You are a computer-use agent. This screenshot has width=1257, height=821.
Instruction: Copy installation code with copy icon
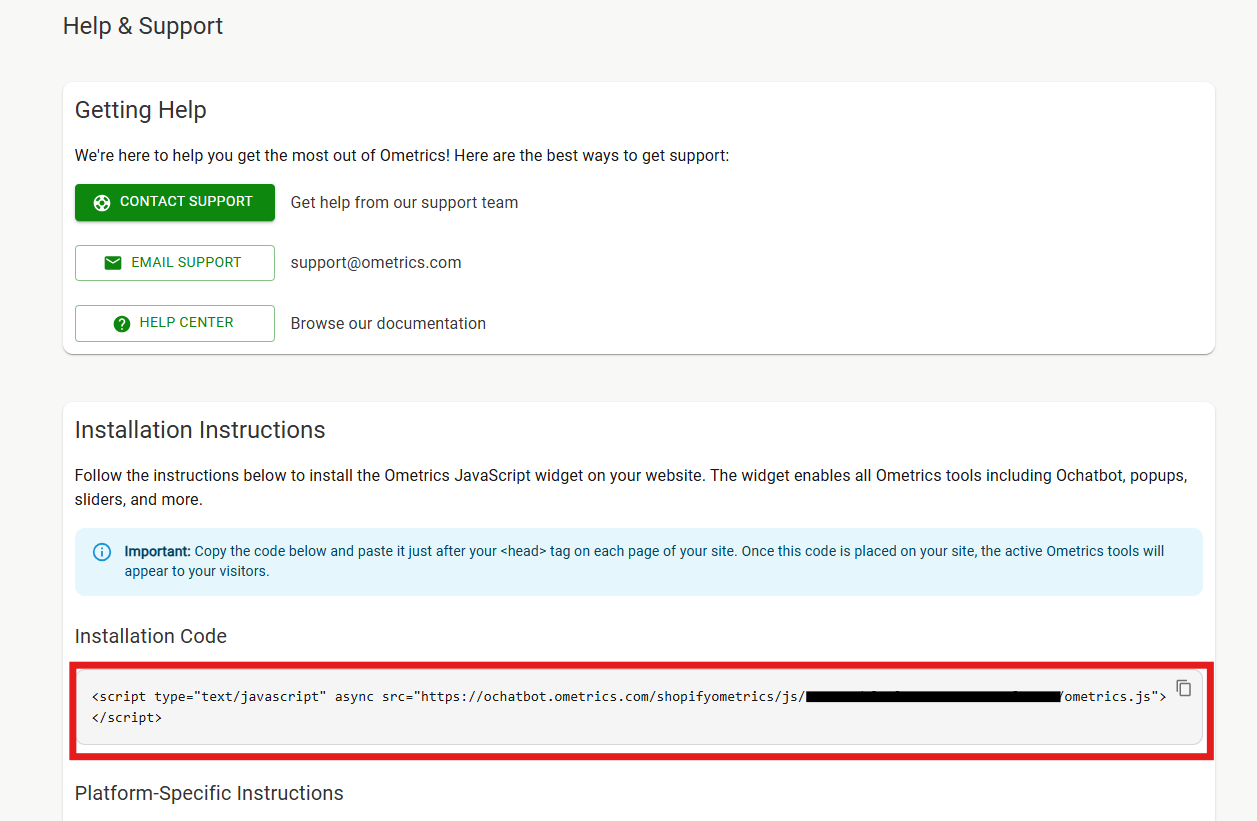pos(1184,688)
